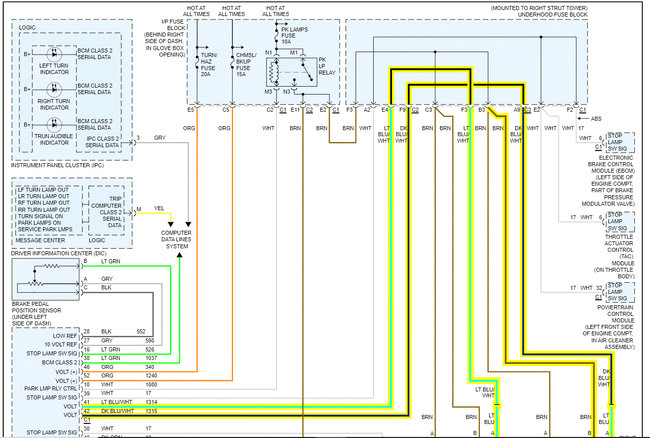
Task: Select the PK LP RELAY label
Action: tap(327, 66)
